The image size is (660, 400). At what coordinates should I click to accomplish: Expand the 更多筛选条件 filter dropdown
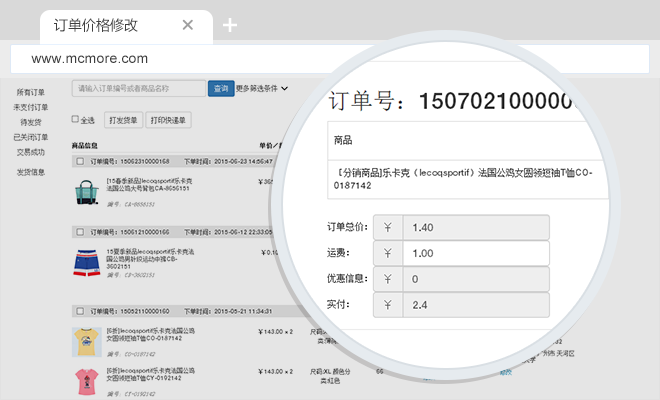click(x=262, y=89)
